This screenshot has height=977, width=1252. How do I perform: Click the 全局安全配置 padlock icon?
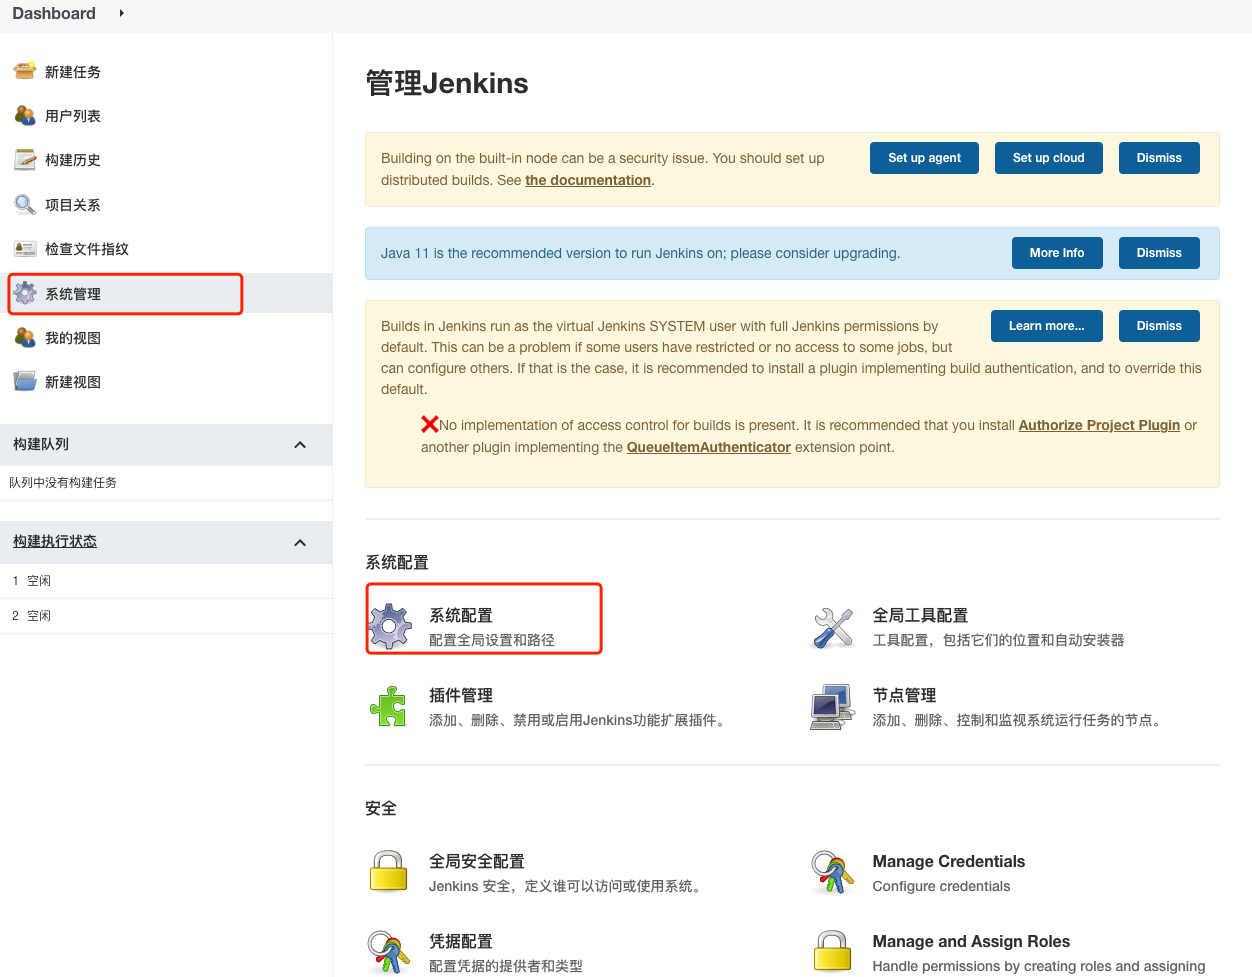(388, 871)
